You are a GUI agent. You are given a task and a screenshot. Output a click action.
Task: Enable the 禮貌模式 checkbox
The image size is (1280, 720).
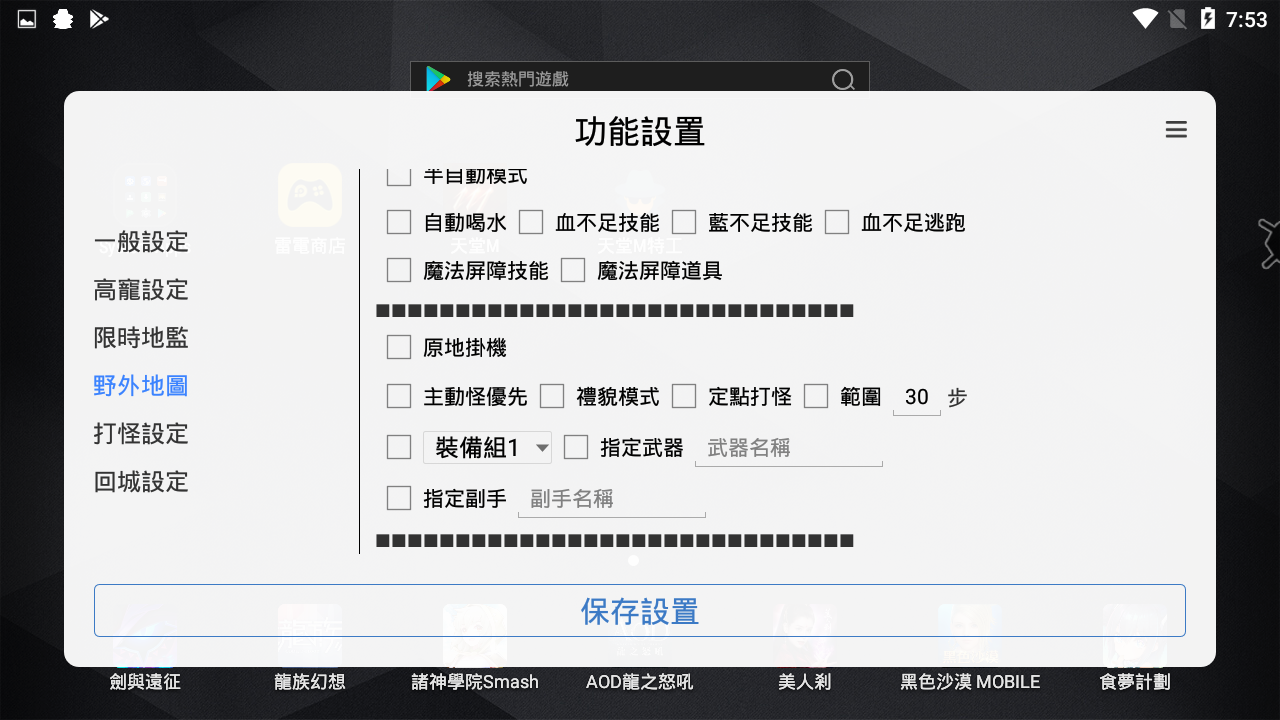552,396
